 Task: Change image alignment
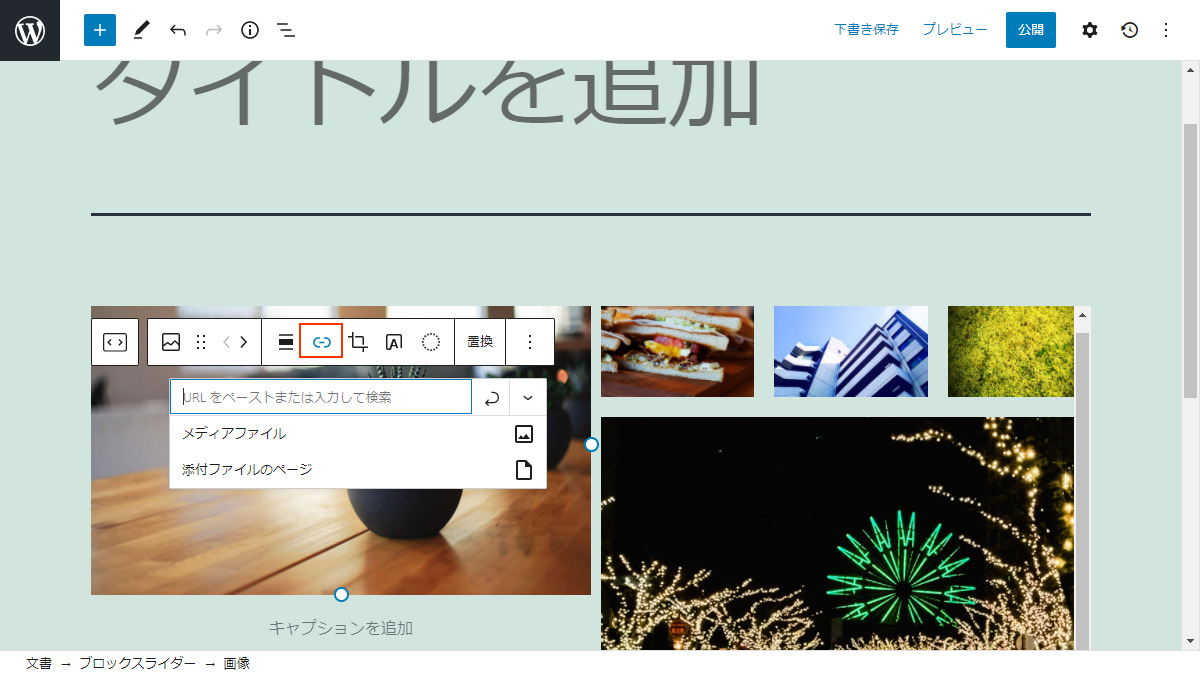coord(285,342)
